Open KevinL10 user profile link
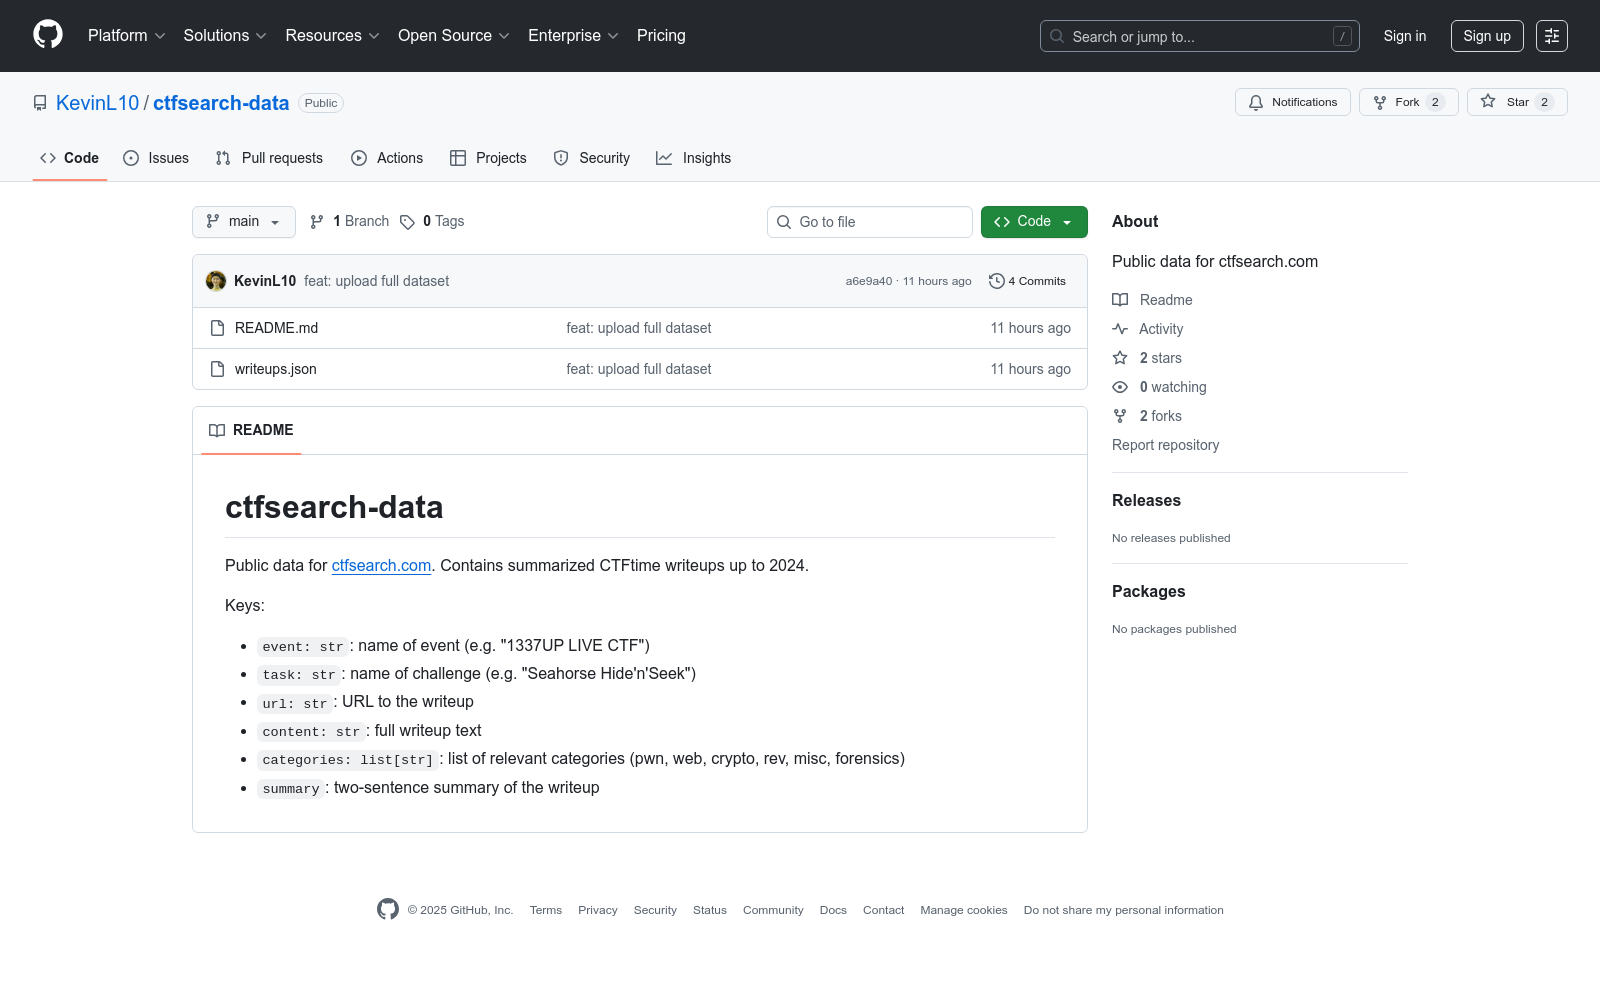 (97, 103)
